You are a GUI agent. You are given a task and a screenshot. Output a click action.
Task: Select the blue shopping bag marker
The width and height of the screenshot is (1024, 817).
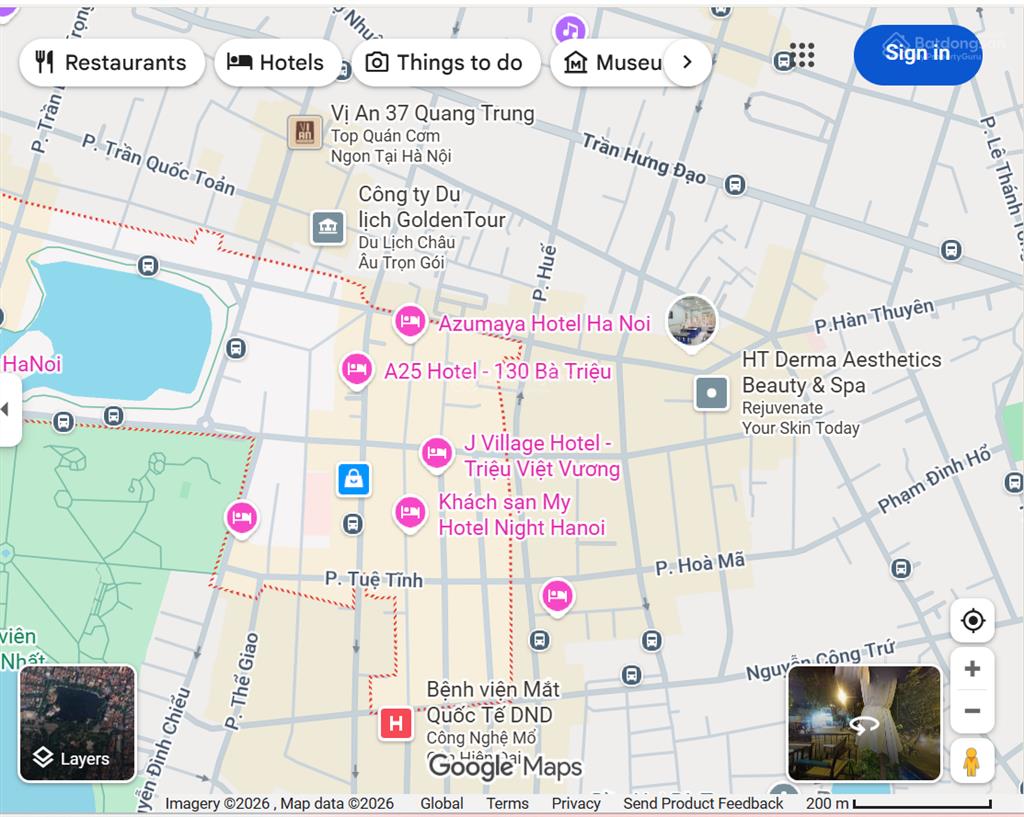pyautogui.click(x=354, y=479)
